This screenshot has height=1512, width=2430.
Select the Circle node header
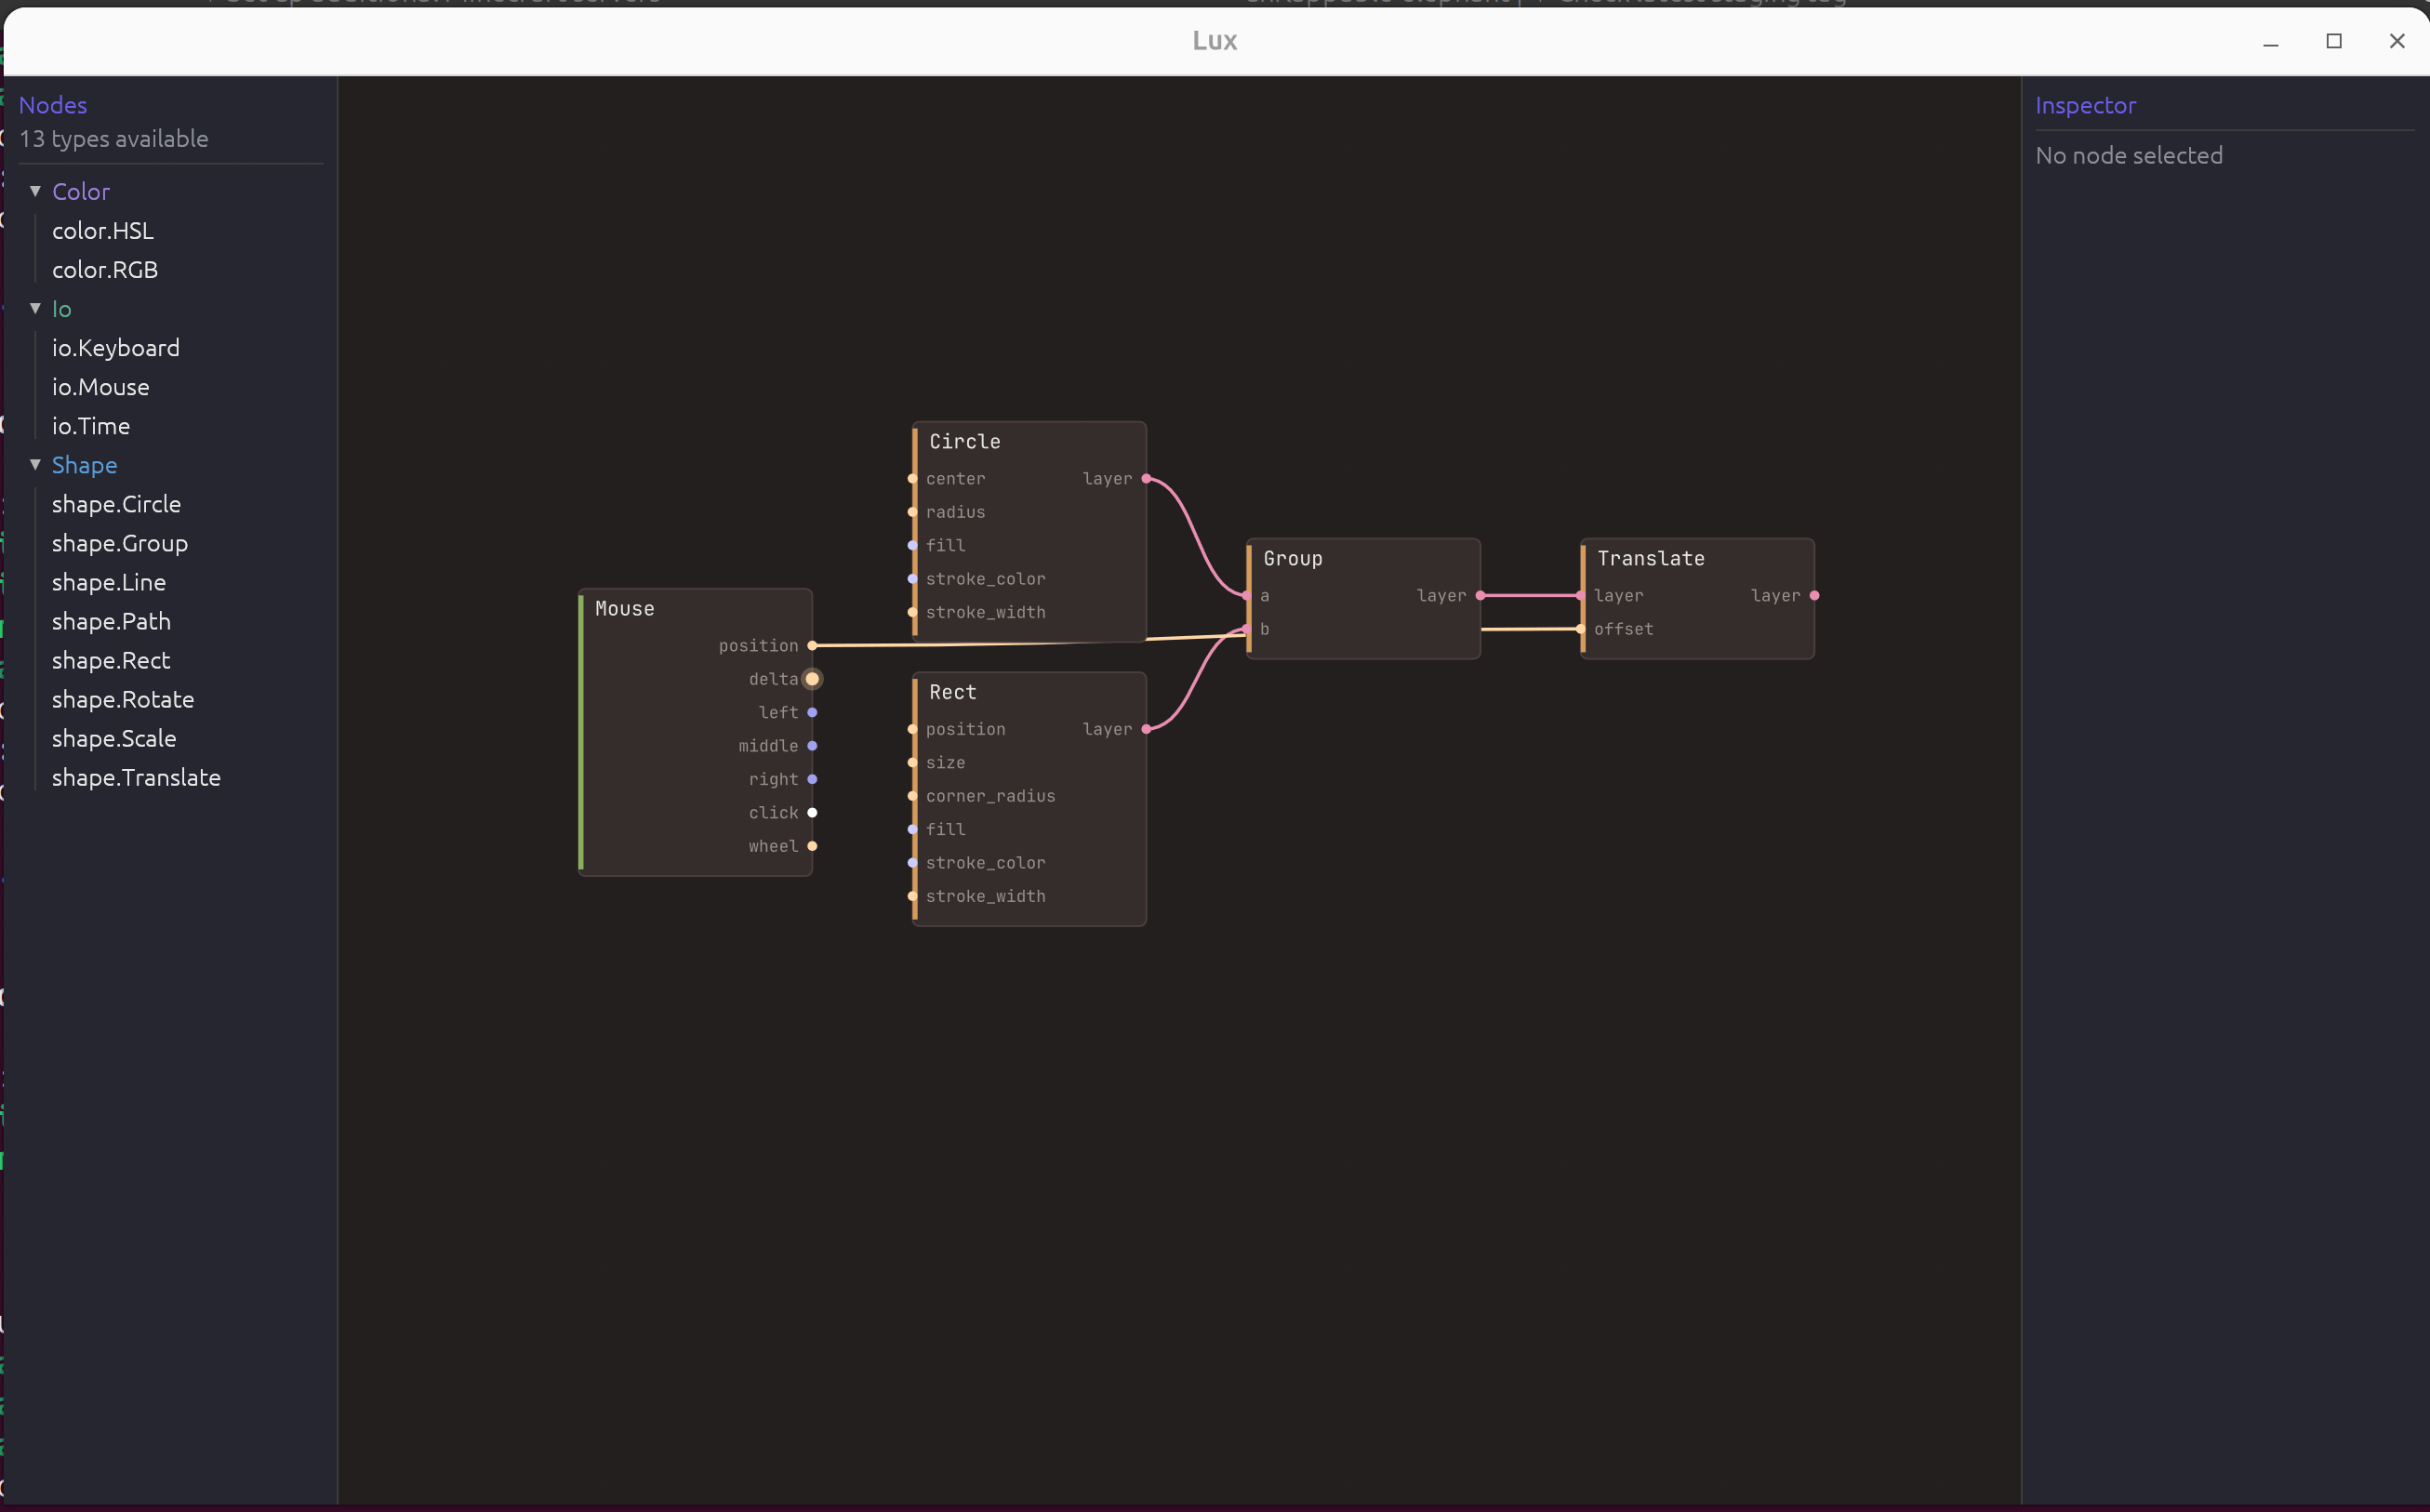pyautogui.click(x=964, y=442)
